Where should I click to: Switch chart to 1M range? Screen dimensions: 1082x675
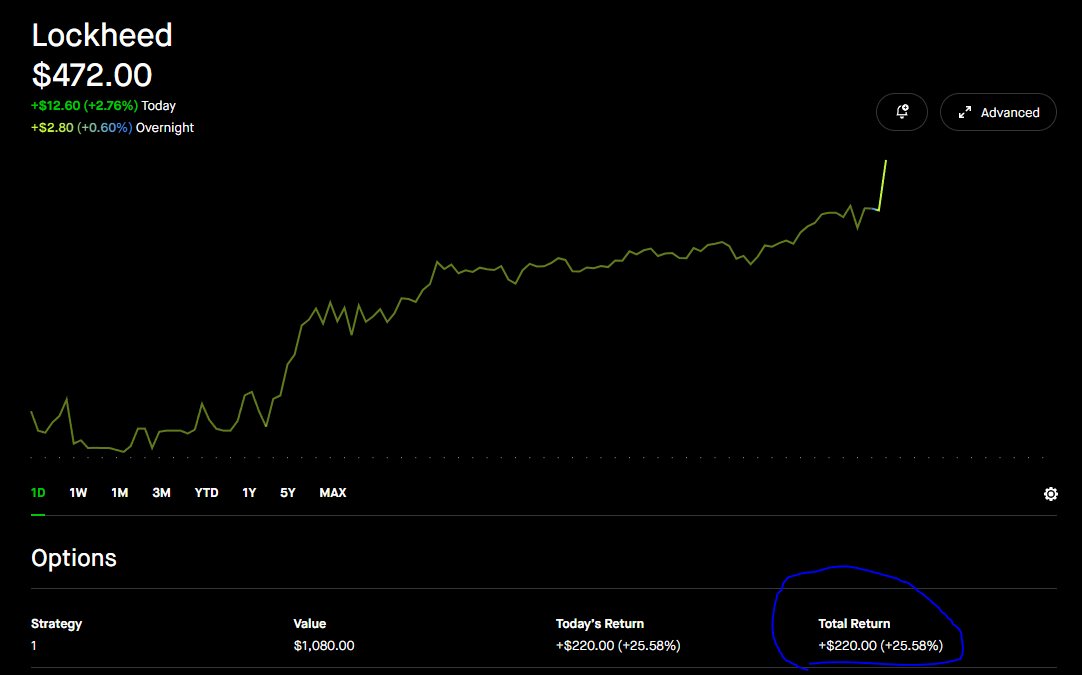pyautogui.click(x=119, y=493)
